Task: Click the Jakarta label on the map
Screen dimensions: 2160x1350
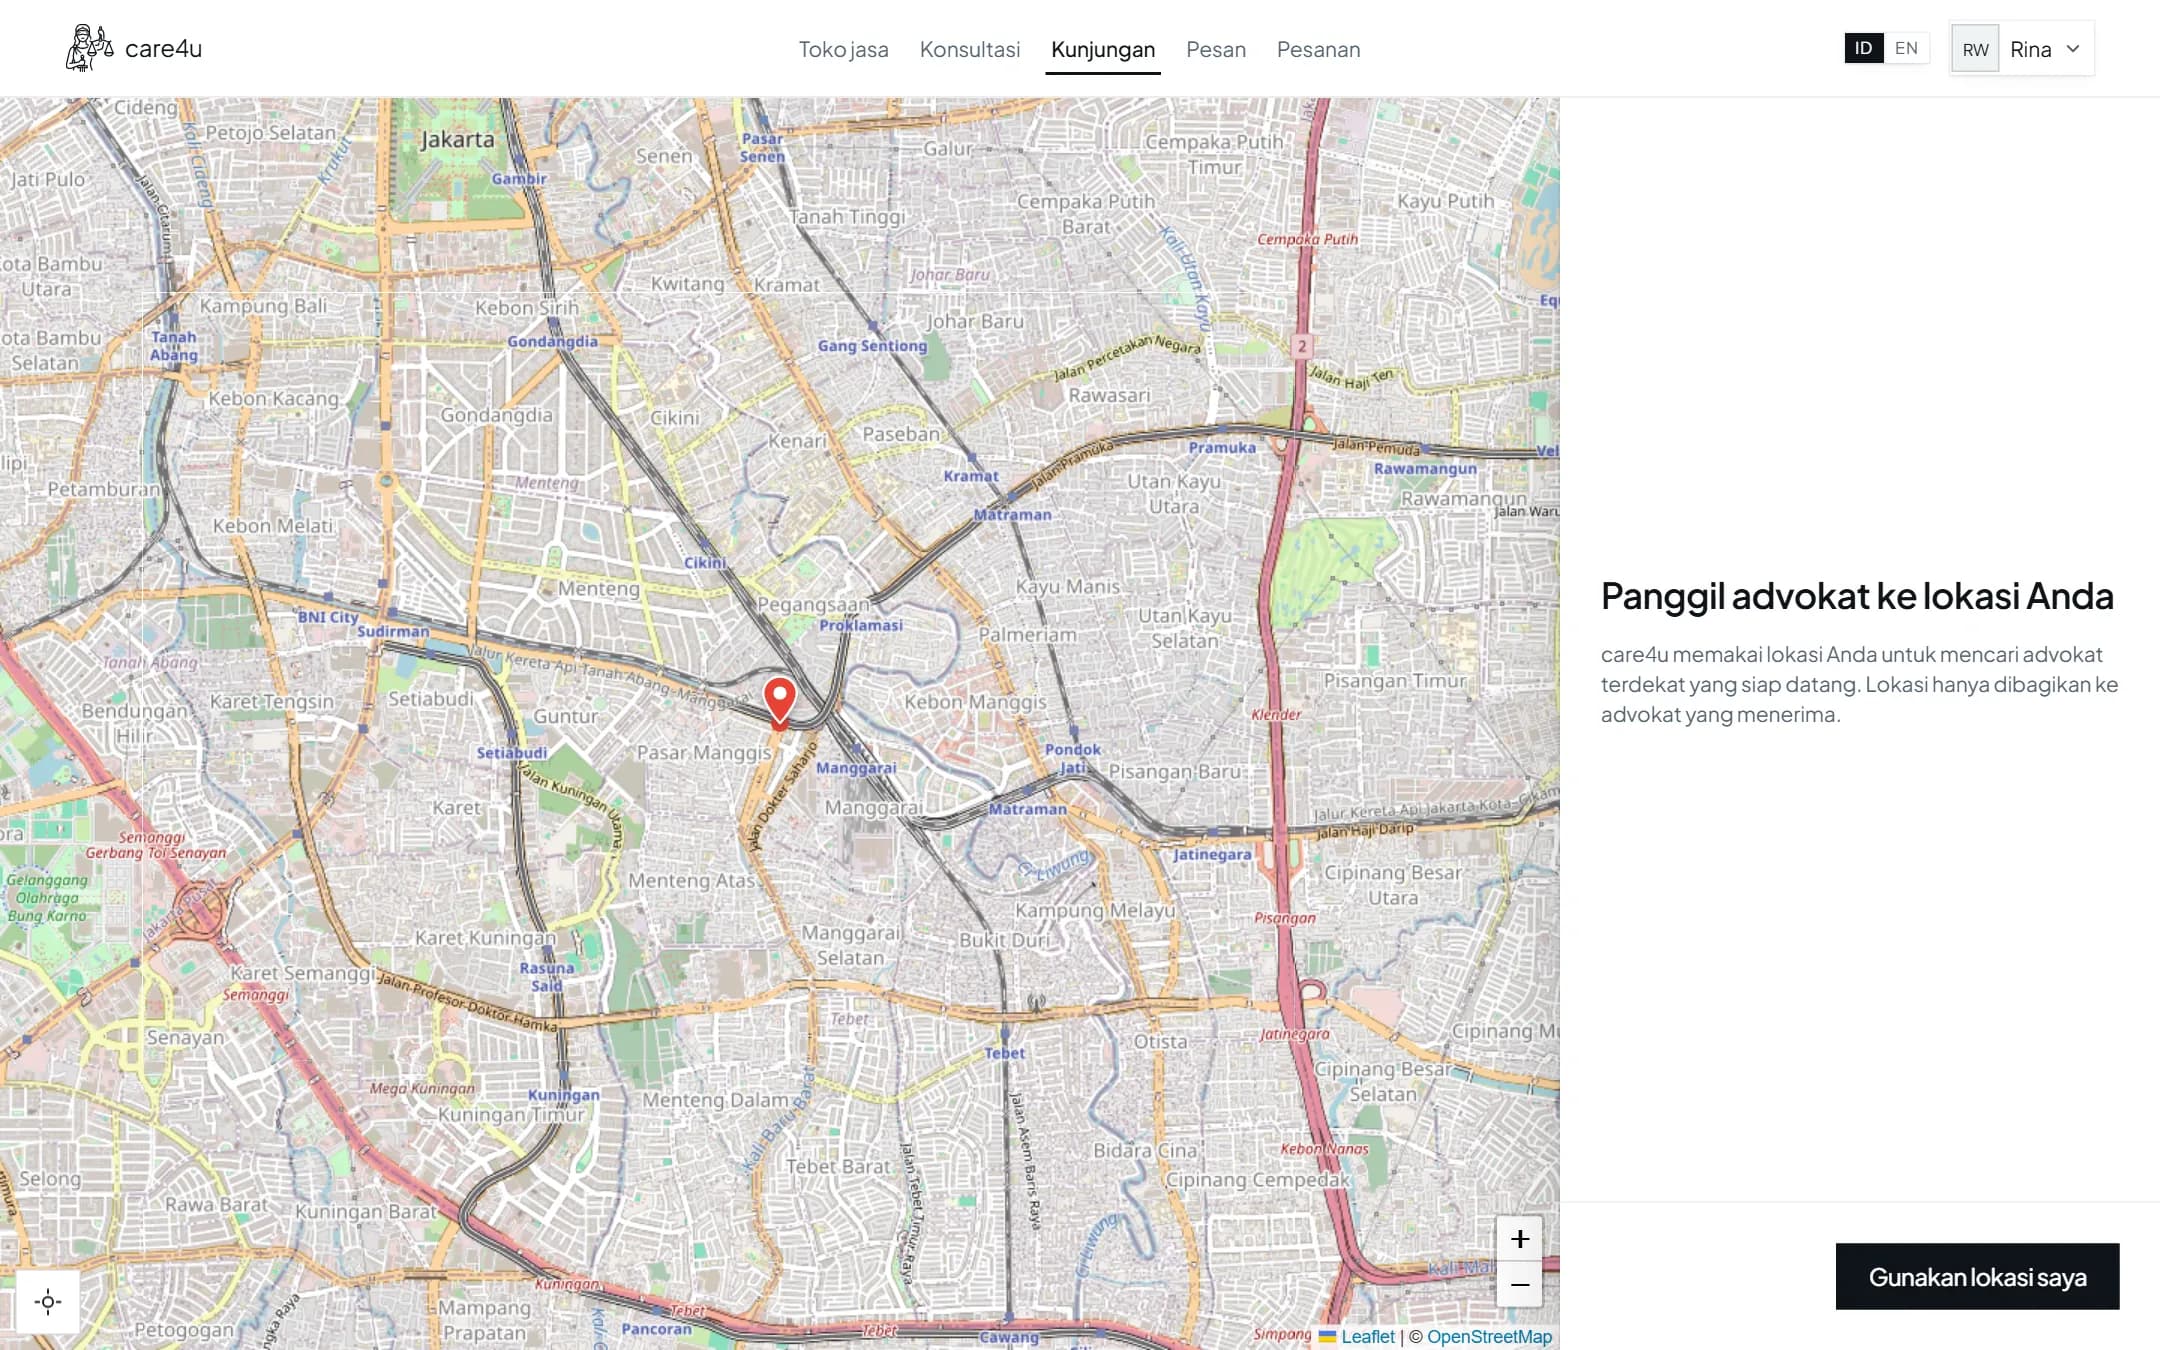Action: (457, 139)
